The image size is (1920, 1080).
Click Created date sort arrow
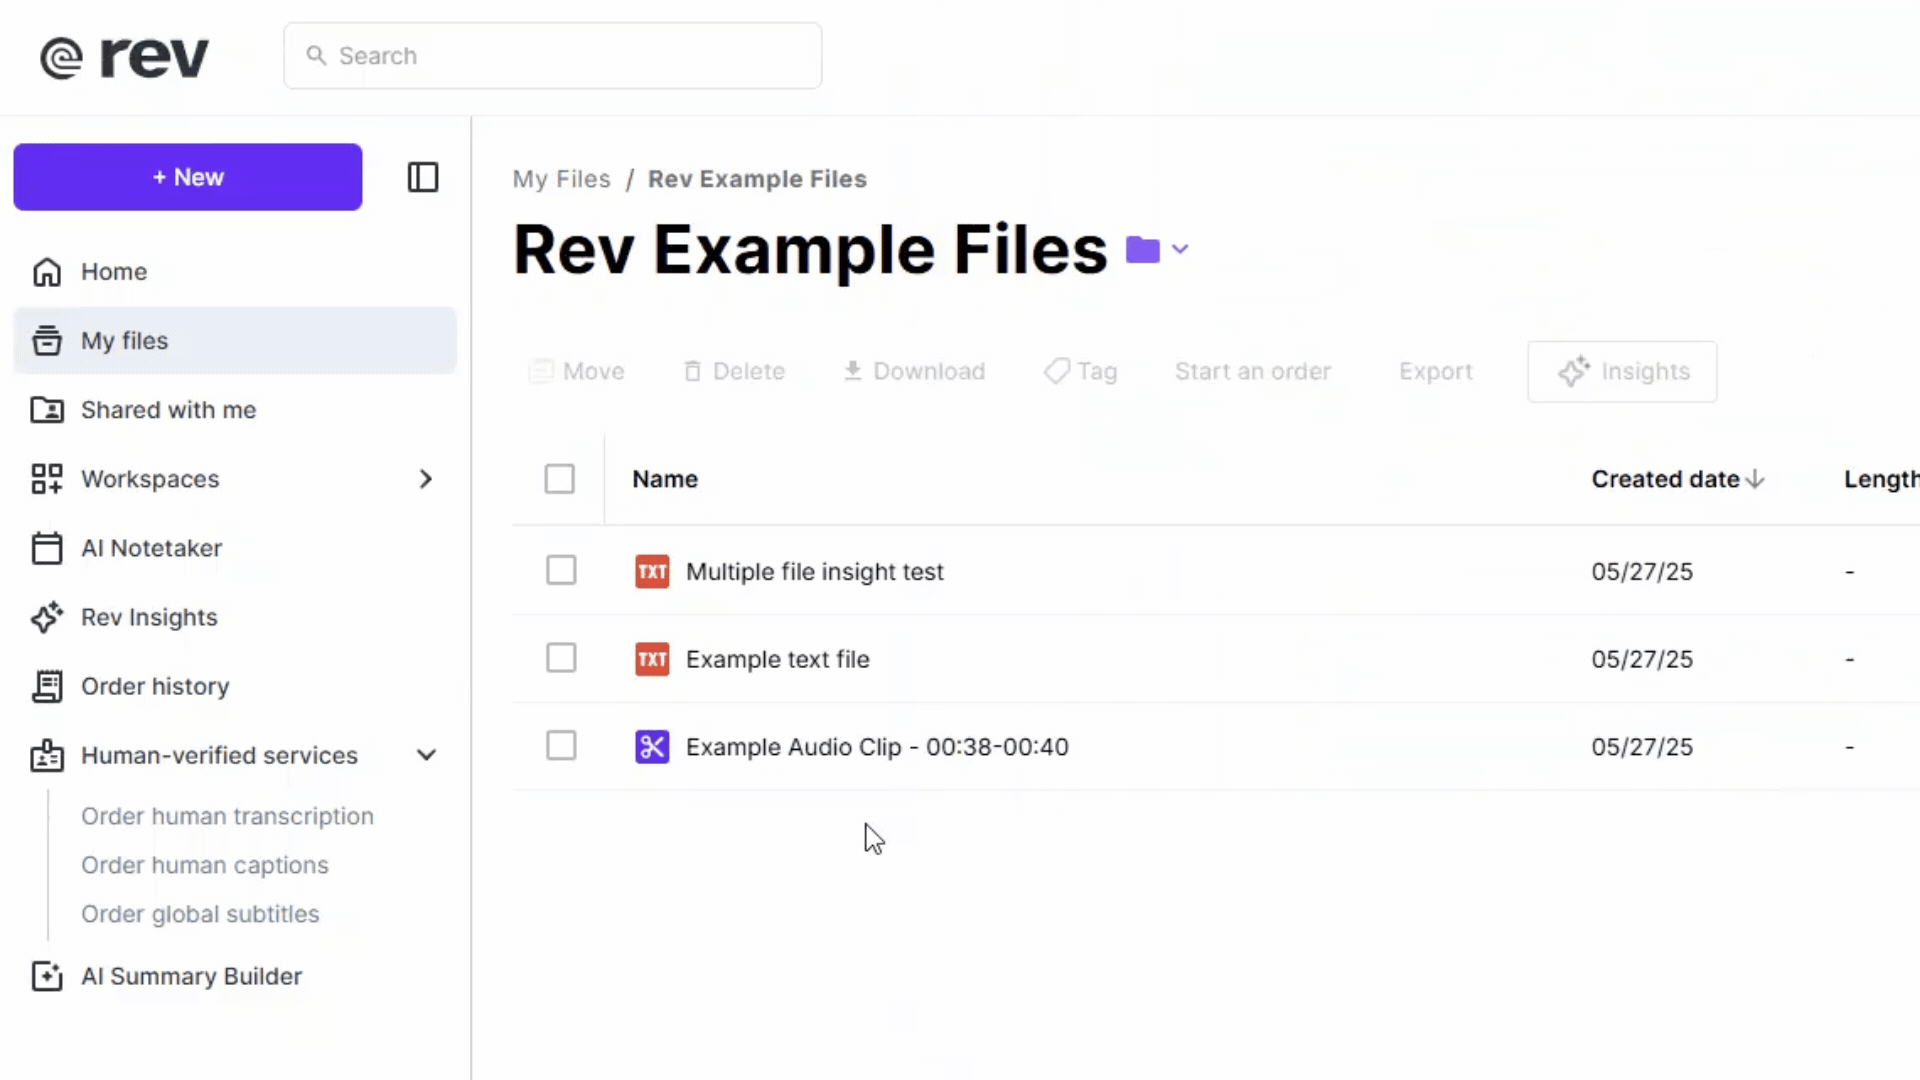tap(1755, 480)
